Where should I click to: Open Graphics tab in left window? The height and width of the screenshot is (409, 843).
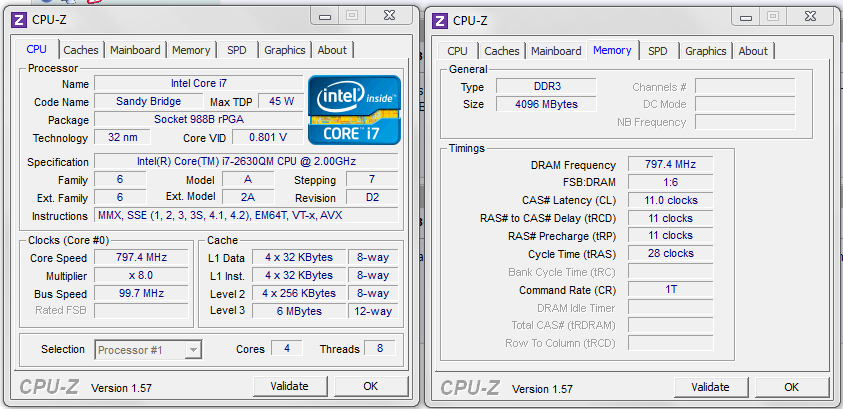(285, 50)
